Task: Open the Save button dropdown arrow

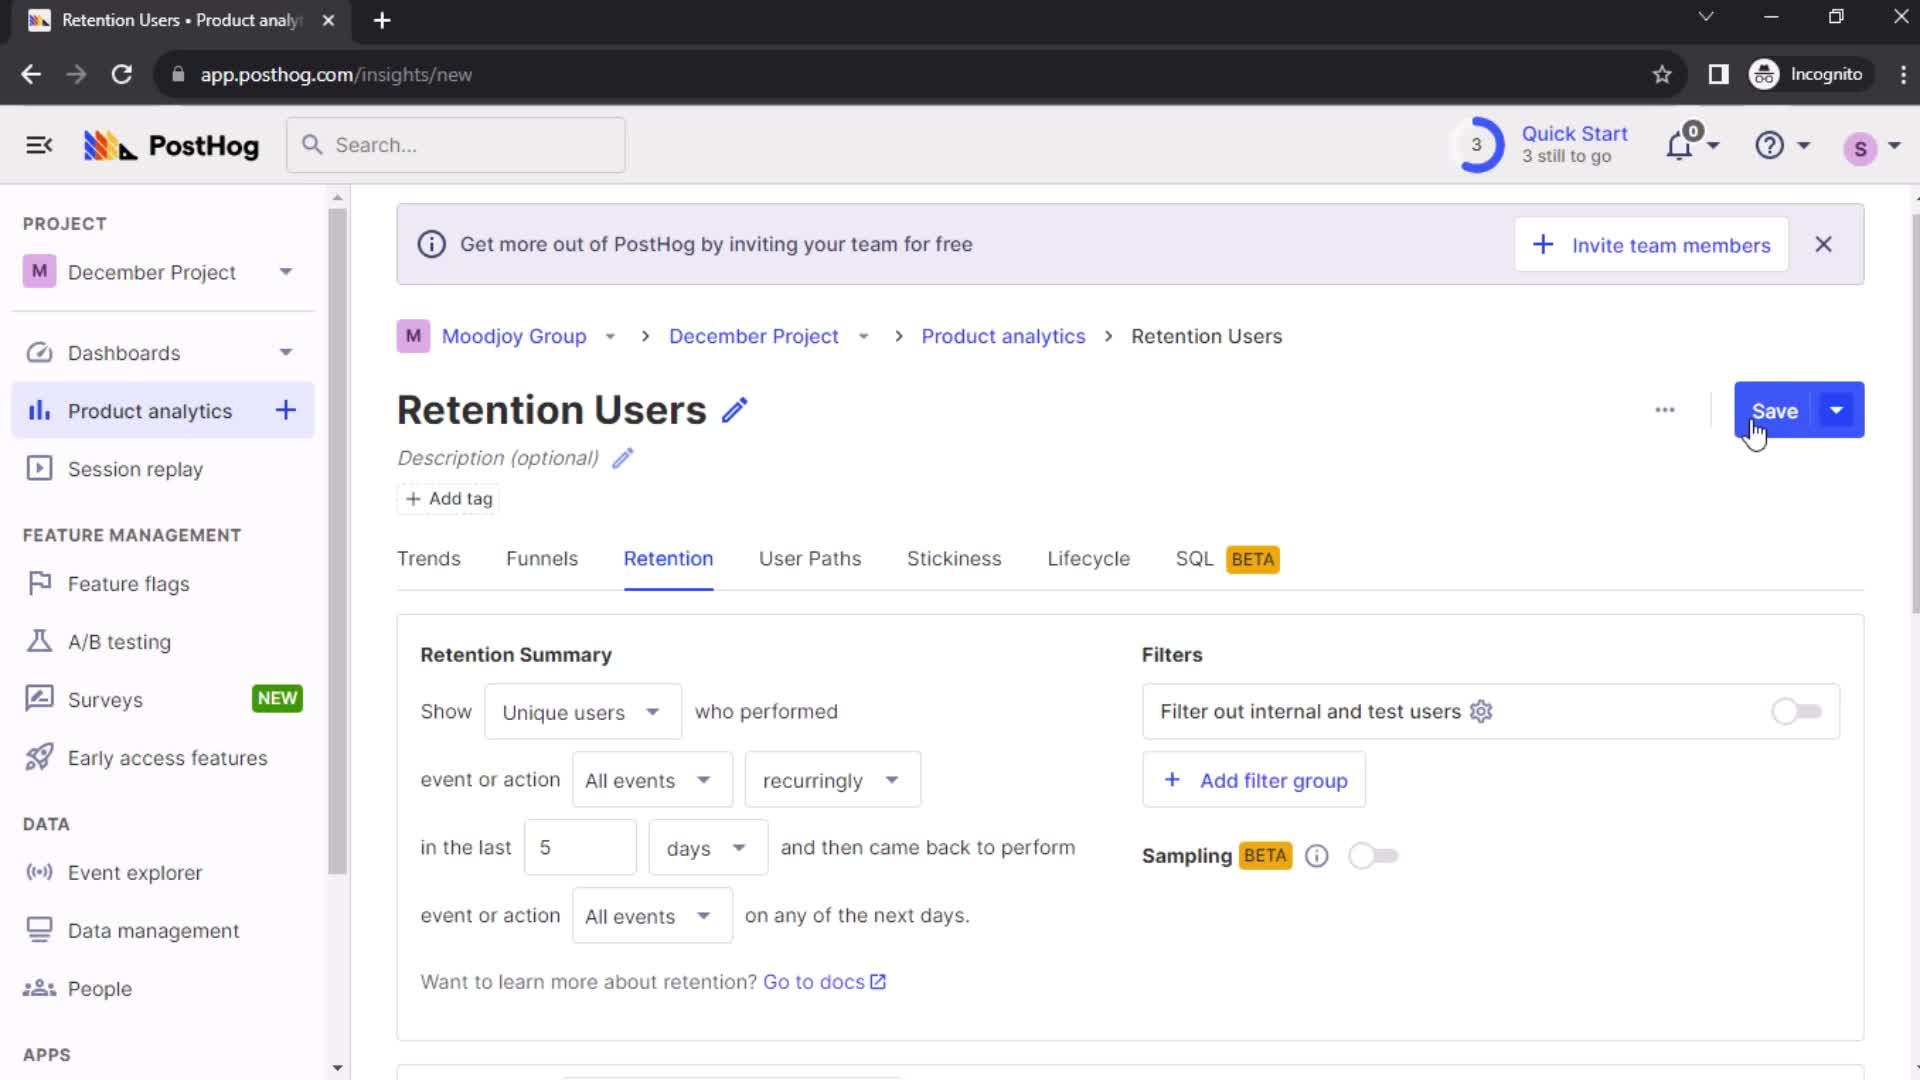Action: click(1837, 410)
